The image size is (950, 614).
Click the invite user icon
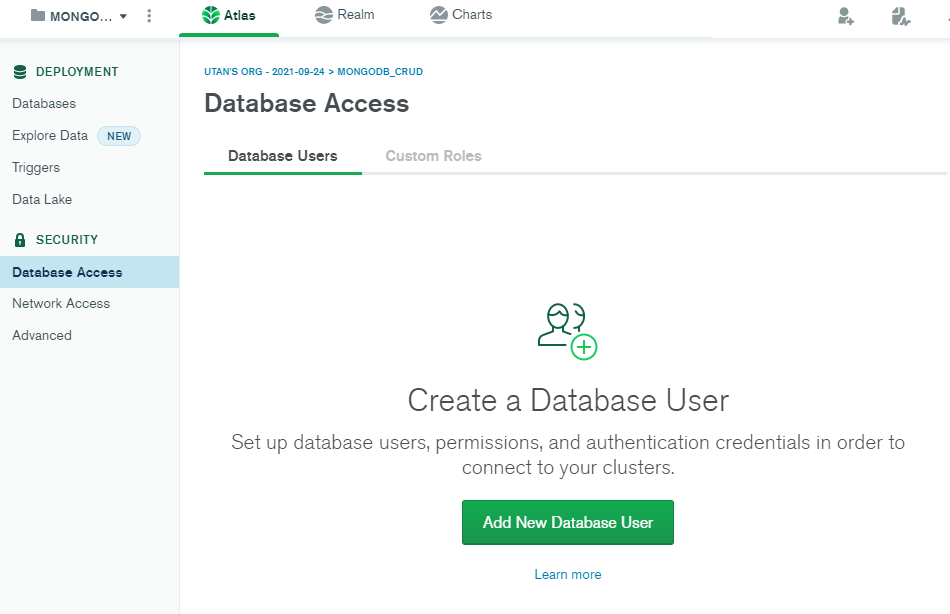(x=846, y=16)
